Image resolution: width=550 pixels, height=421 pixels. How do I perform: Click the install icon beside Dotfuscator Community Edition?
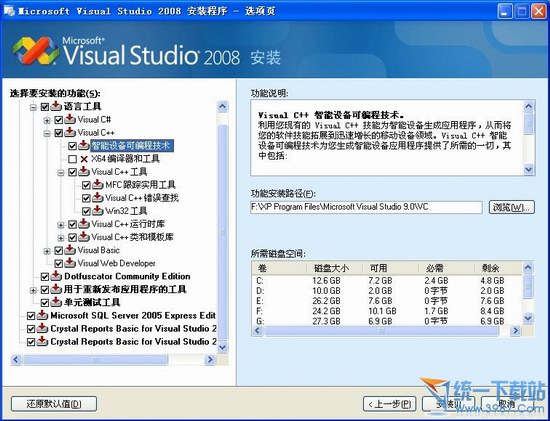pyautogui.click(x=56, y=276)
